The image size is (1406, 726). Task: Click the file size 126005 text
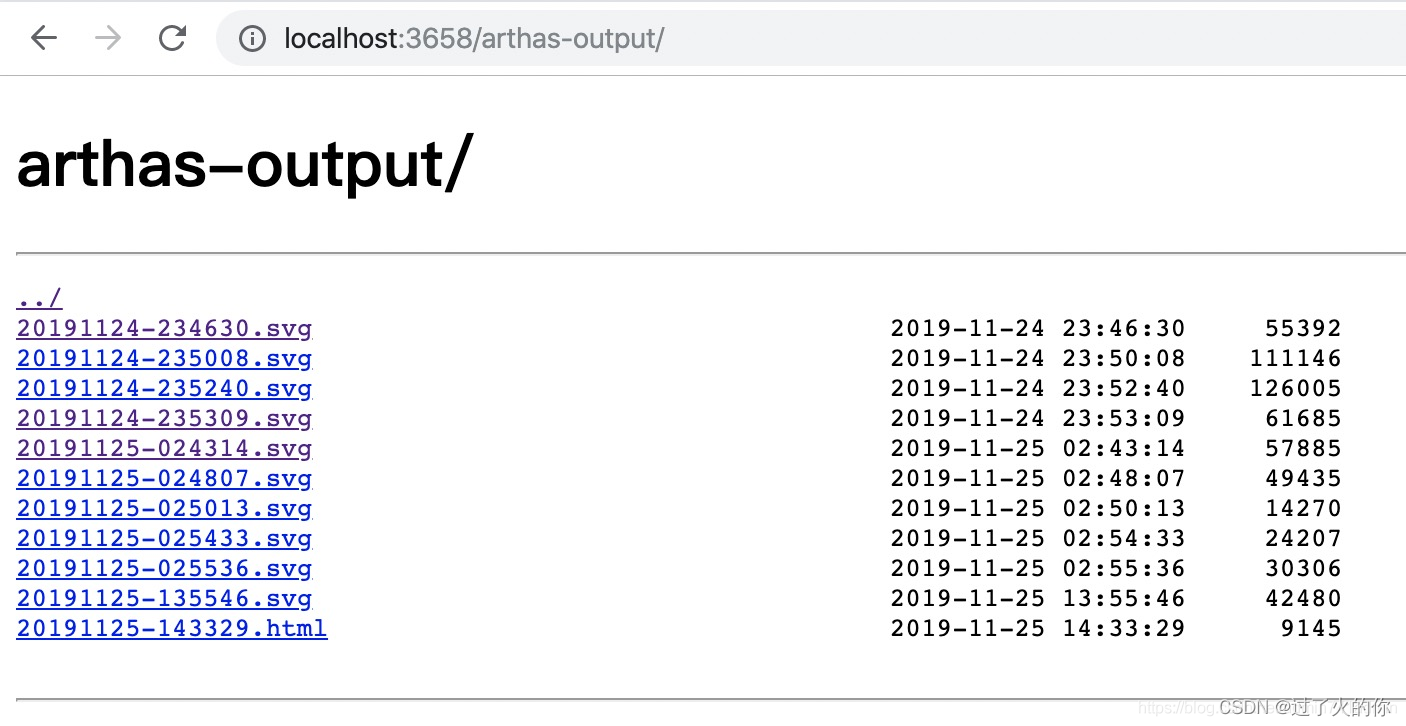(1295, 388)
